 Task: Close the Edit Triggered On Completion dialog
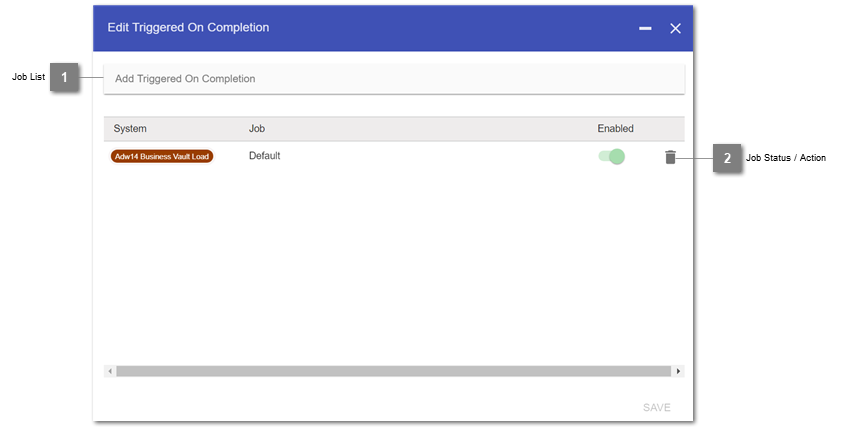[x=675, y=28]
